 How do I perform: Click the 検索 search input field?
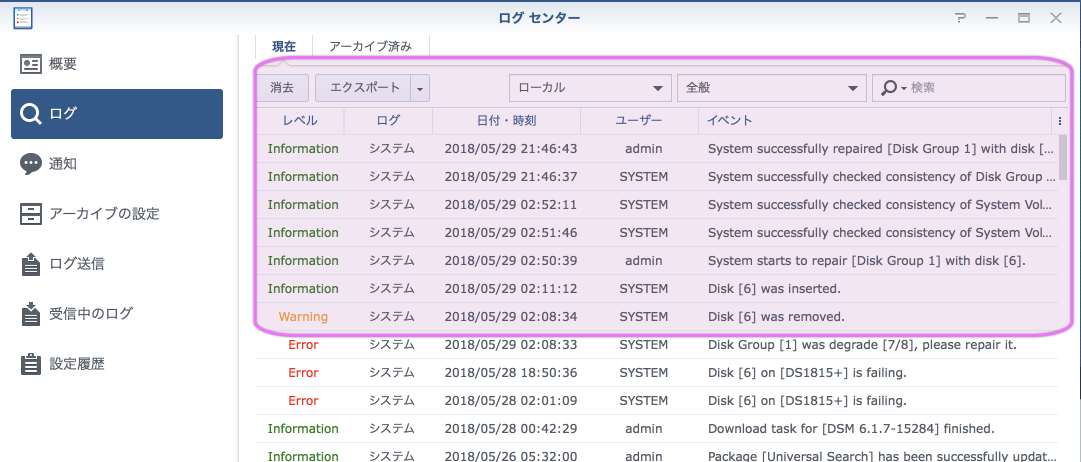point(984,88)
